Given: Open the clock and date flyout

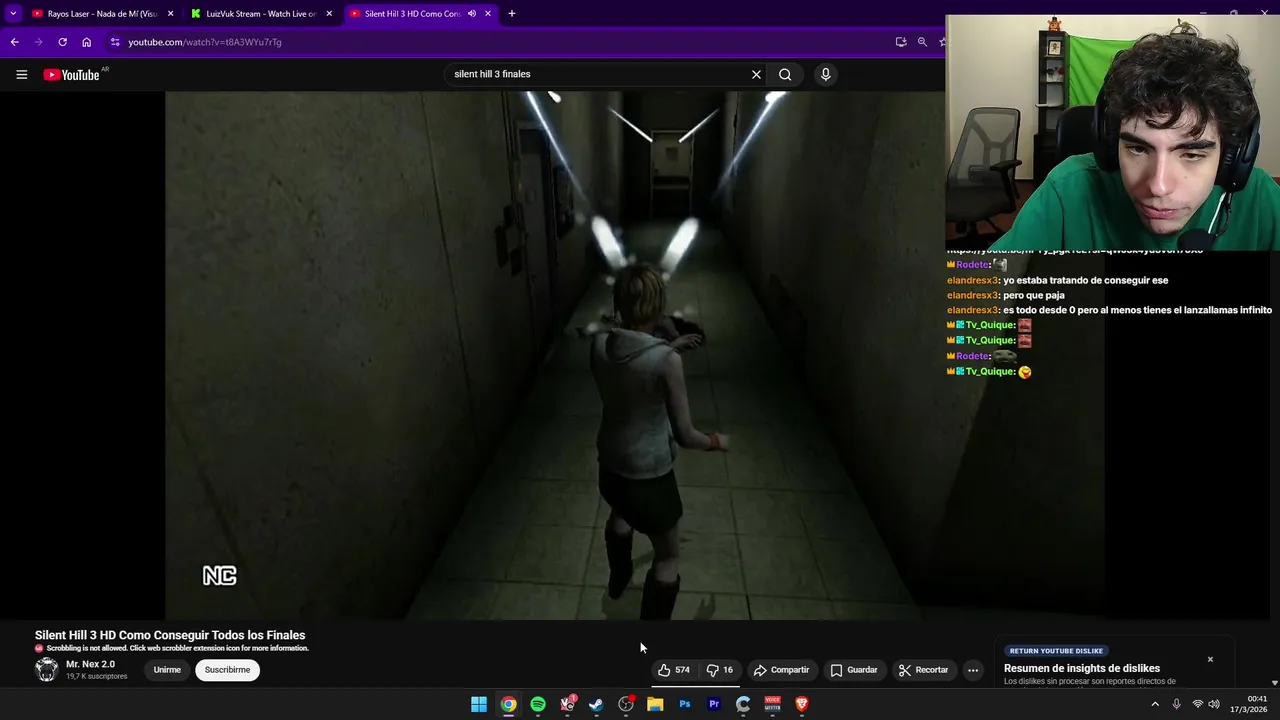Looking at the screenshot, I should point(1249,704).
